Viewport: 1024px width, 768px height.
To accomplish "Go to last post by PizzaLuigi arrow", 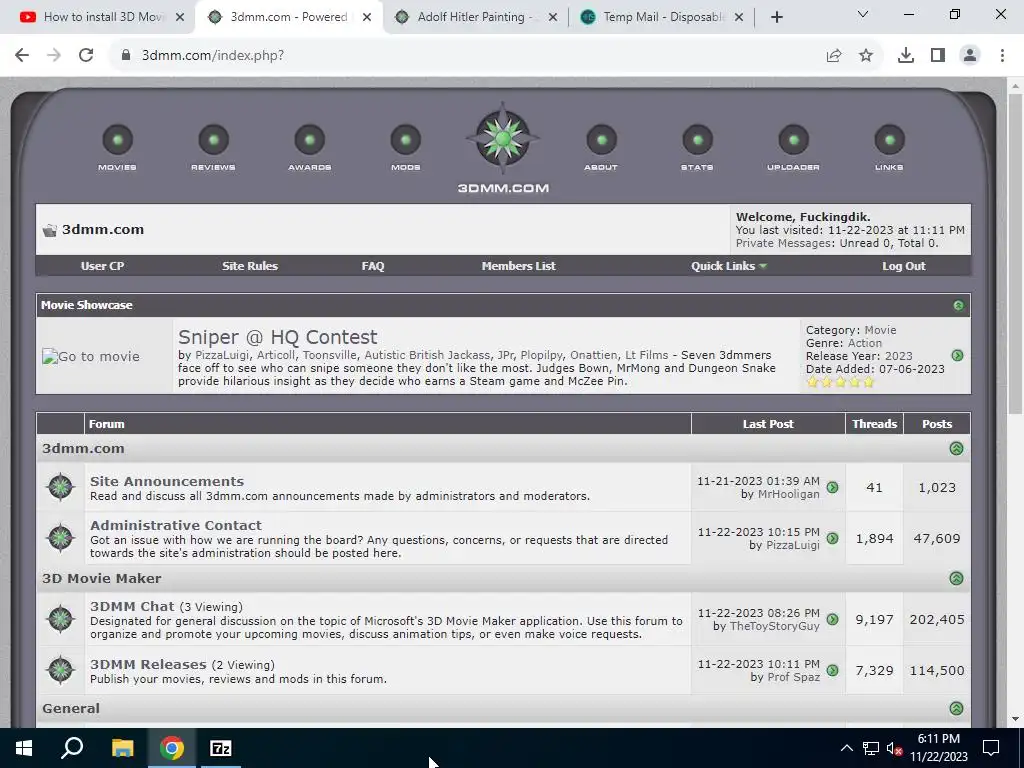I will pos(832,538).
